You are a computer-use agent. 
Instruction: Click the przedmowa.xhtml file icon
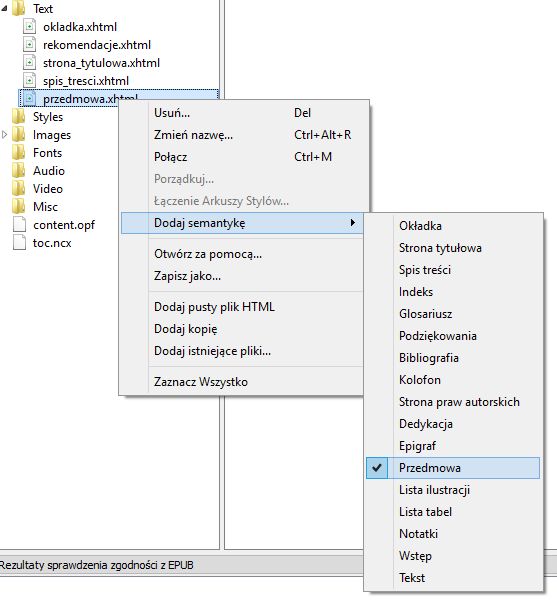29,99
